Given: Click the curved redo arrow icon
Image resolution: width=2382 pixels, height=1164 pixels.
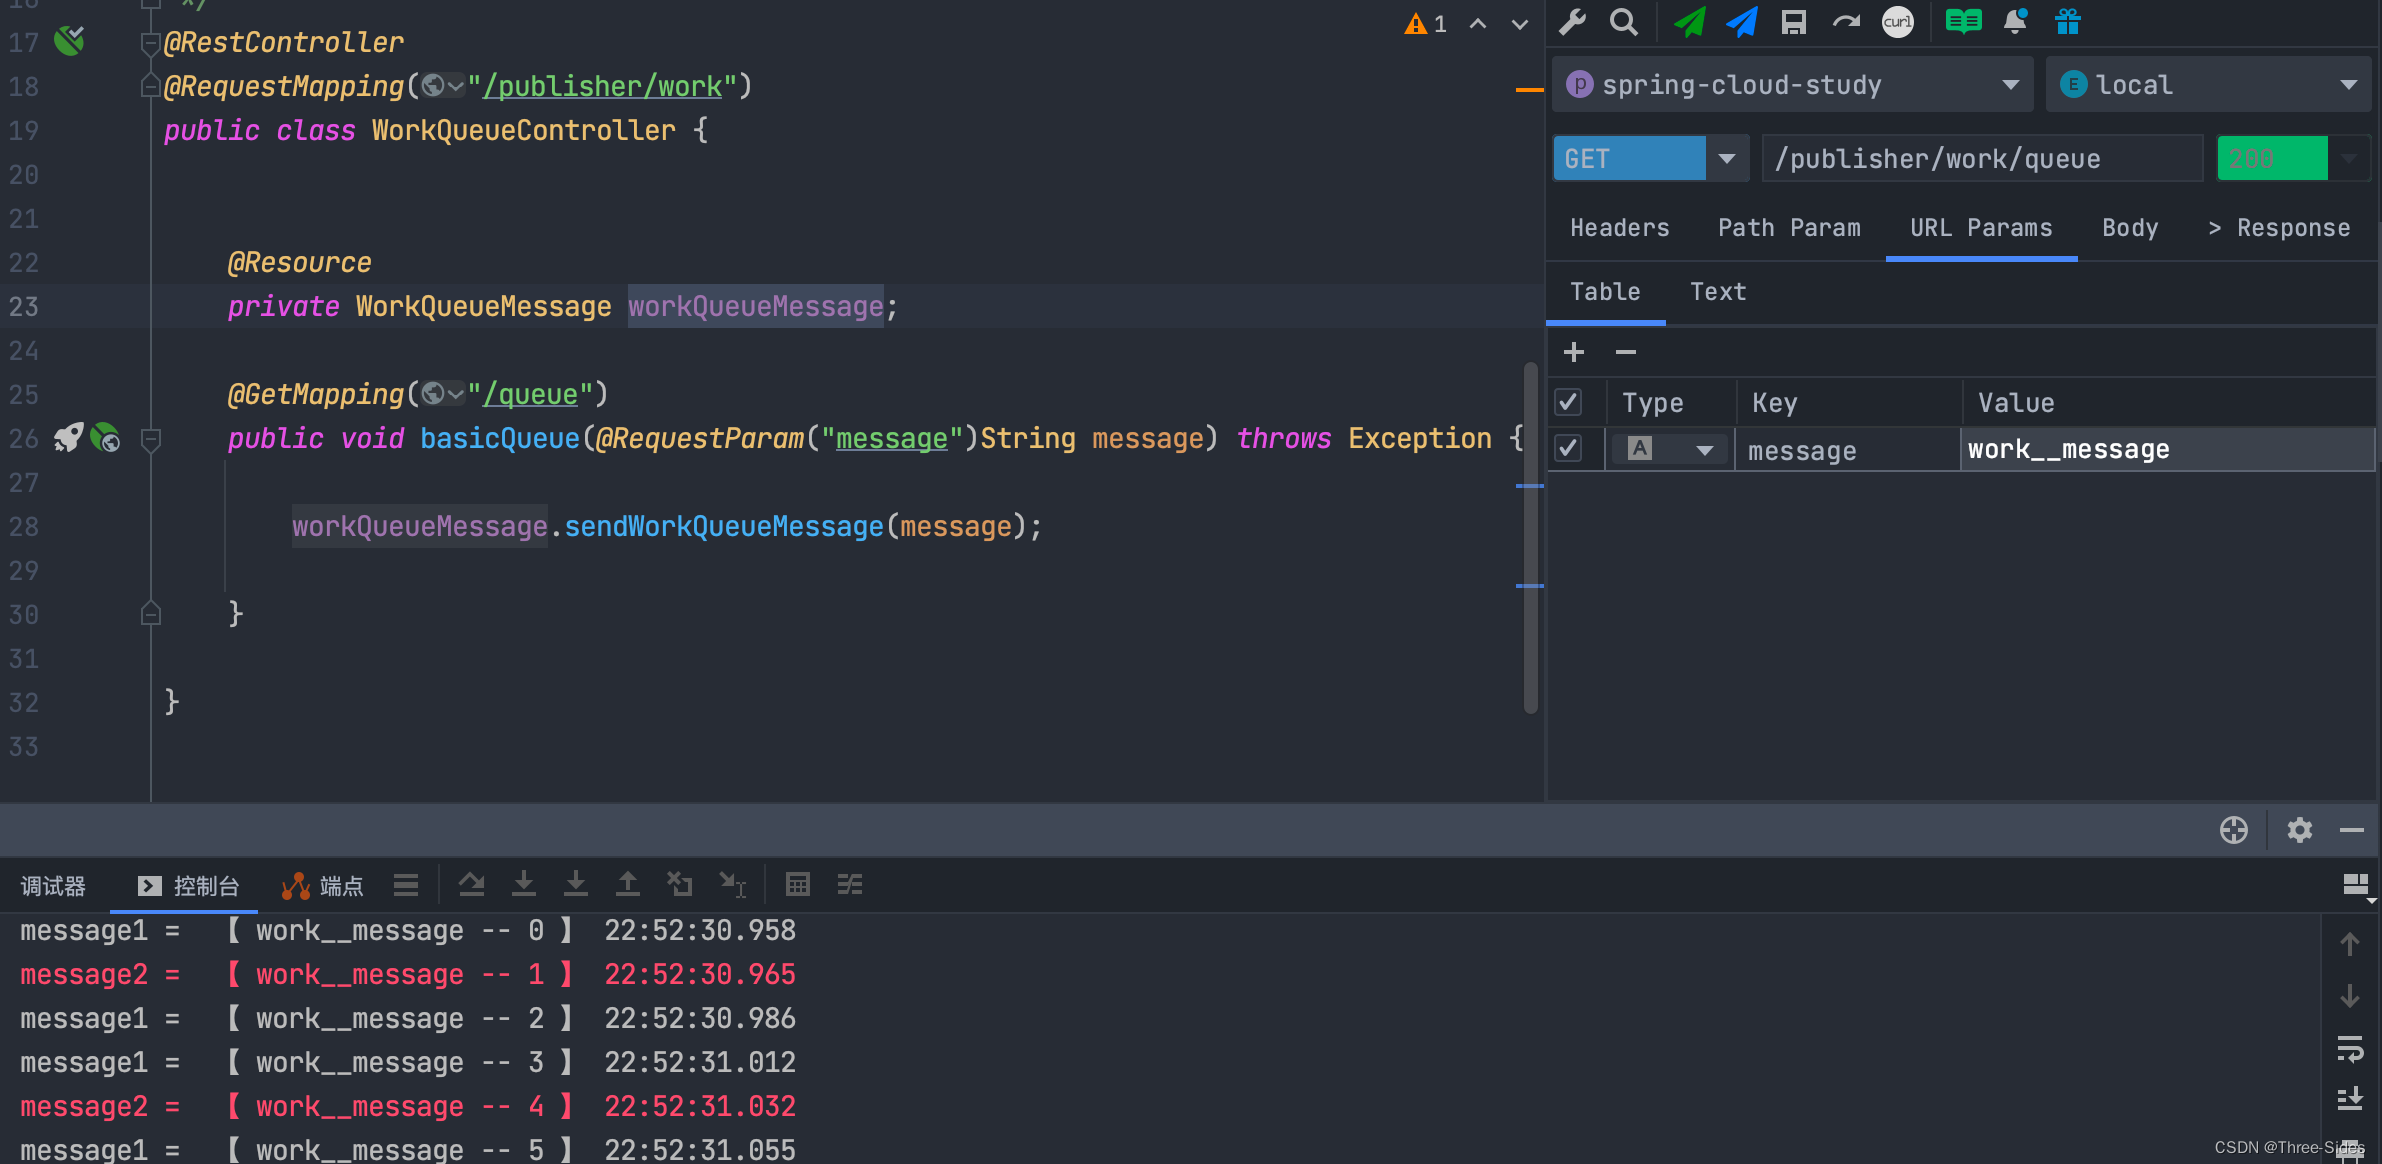Looking at the screenshot, I should (1846, 22).
